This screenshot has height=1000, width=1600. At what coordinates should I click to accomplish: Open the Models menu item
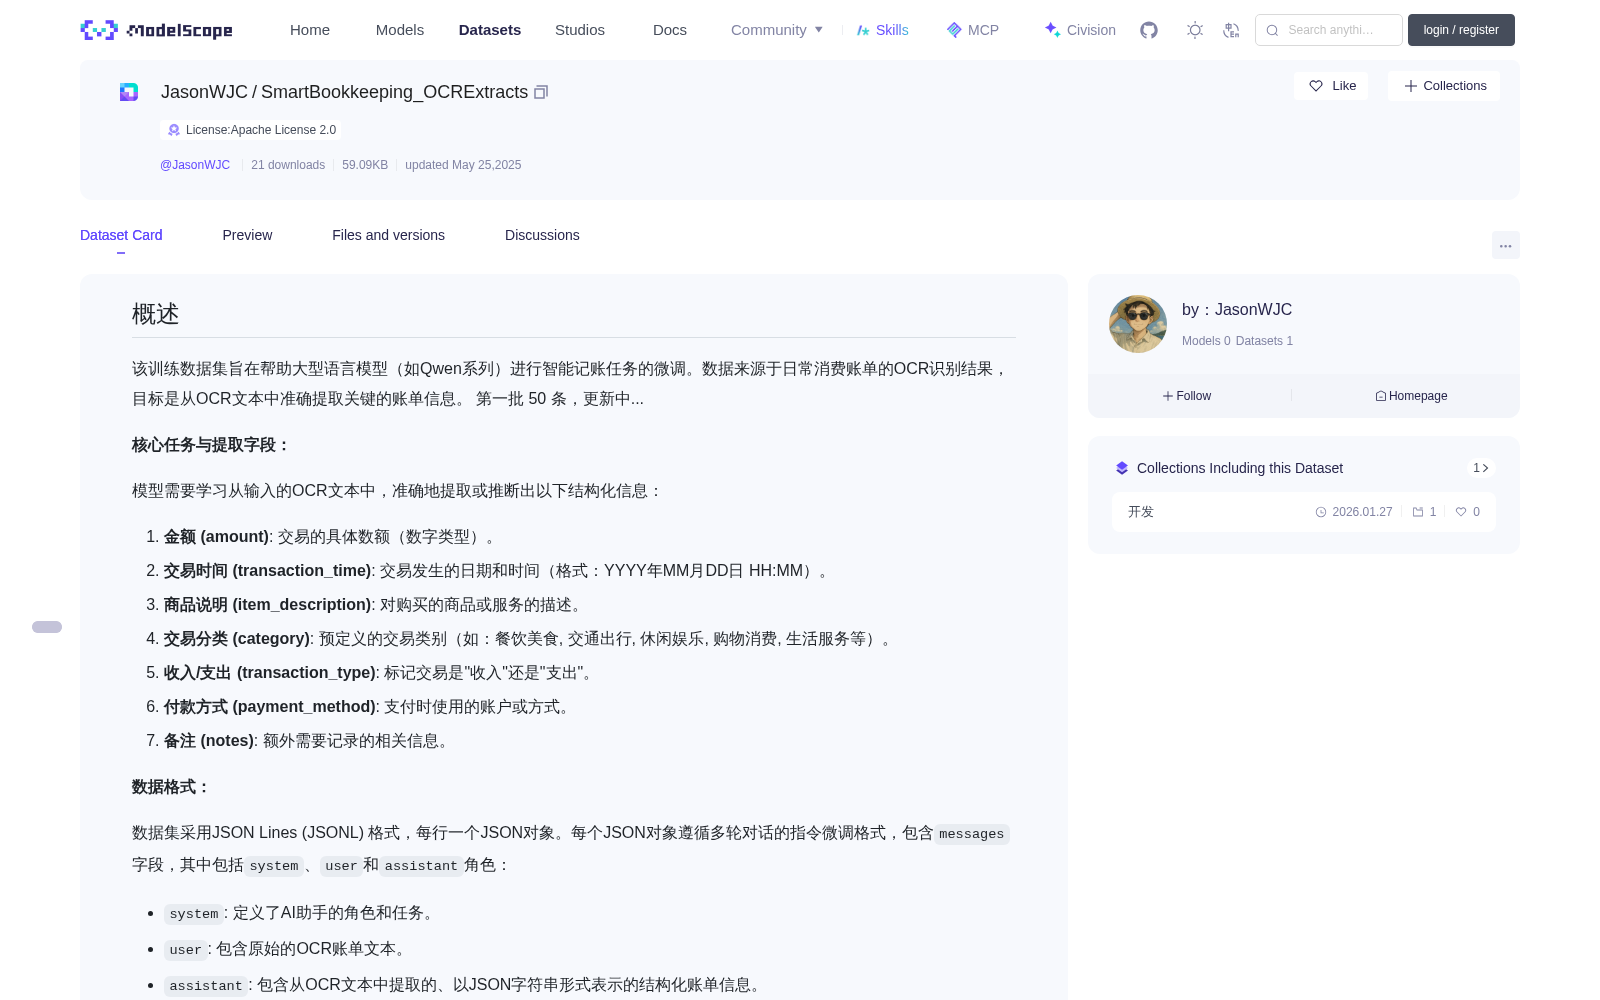[400, 30]
